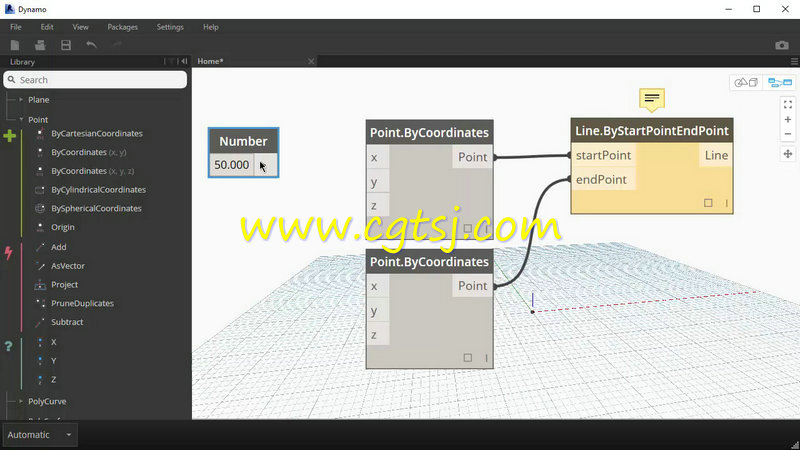Viewport: 800px width, 450px height.
Task: Toggle preview checkbox on lower Point.ByCoordinates node
Action: pos(467,358)
